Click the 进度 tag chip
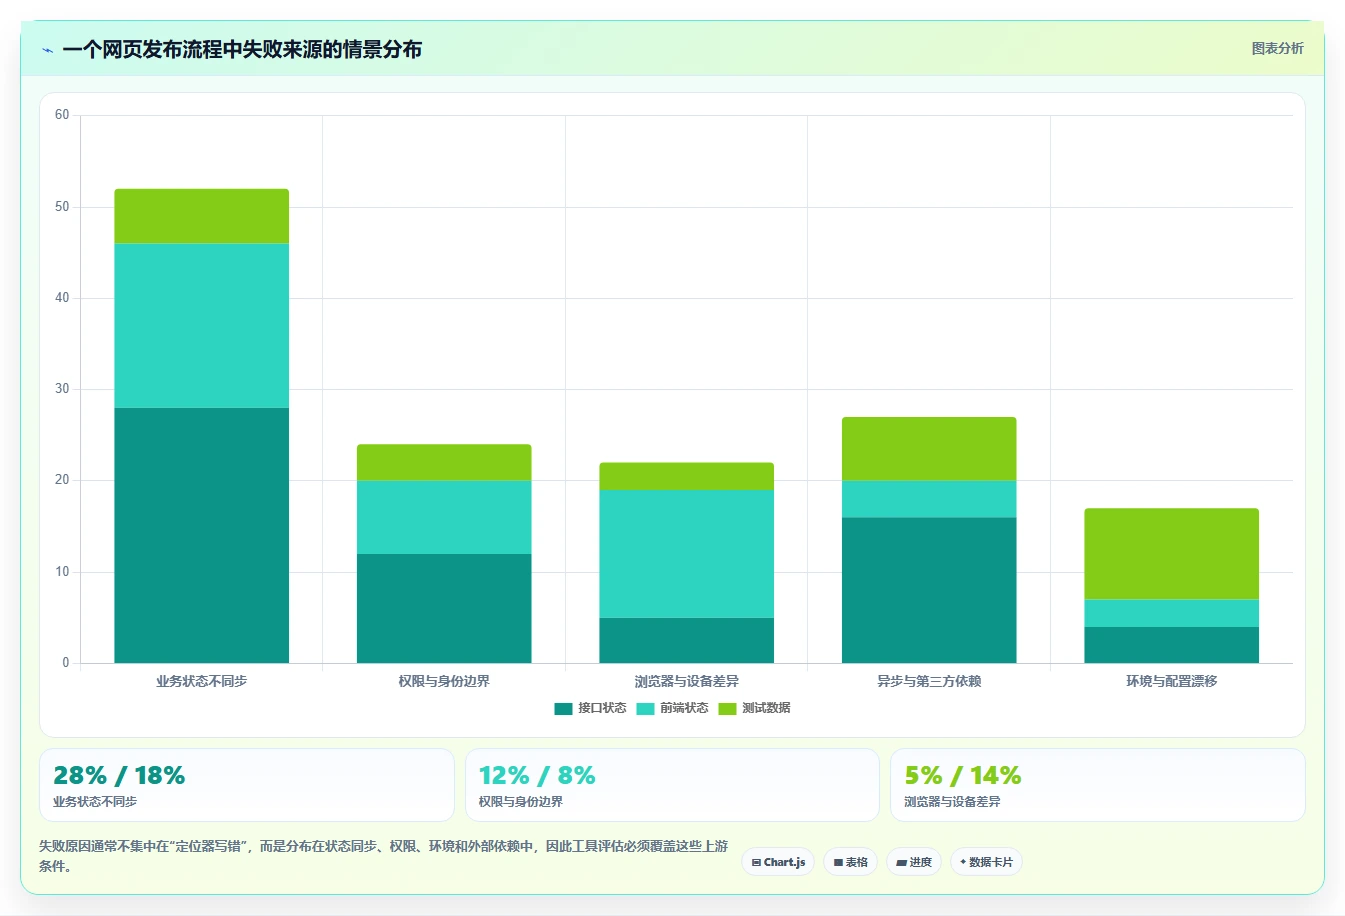 (914, 862)
